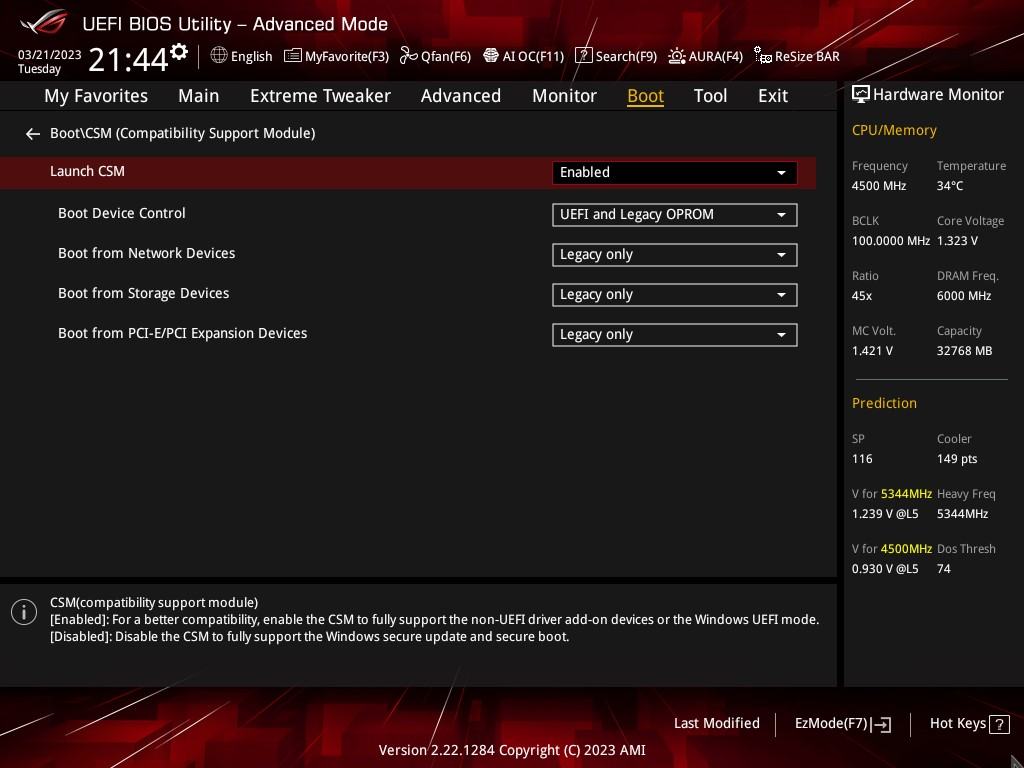Open the Hot Keys help
Screen dimensions: 1024x768
pos(969,724)
